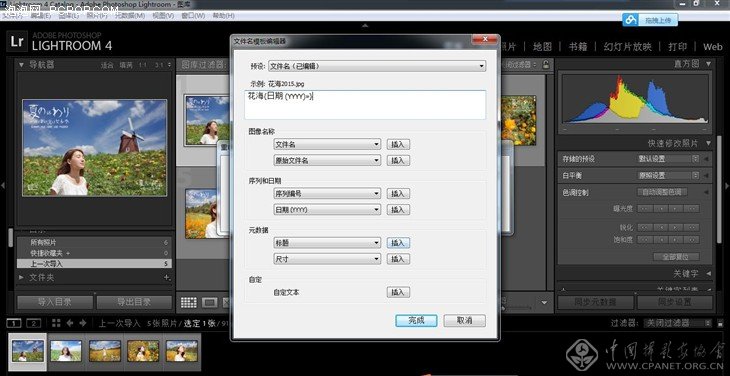The width and height of the screenshot is (730, 376).
Task: Select second thumbnail in the filmstrip
Action: pos(66,350)
